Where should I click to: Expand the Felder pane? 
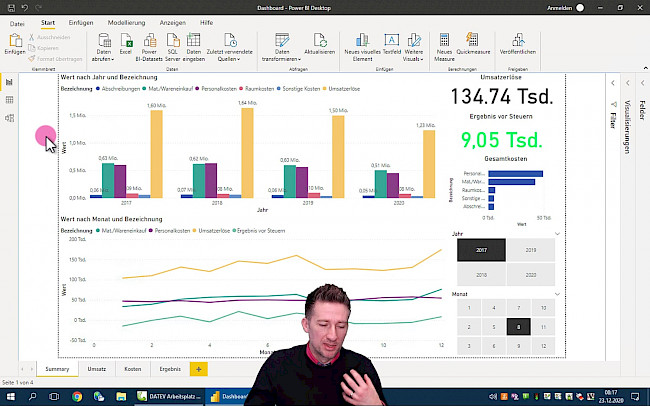click(643, 83)
